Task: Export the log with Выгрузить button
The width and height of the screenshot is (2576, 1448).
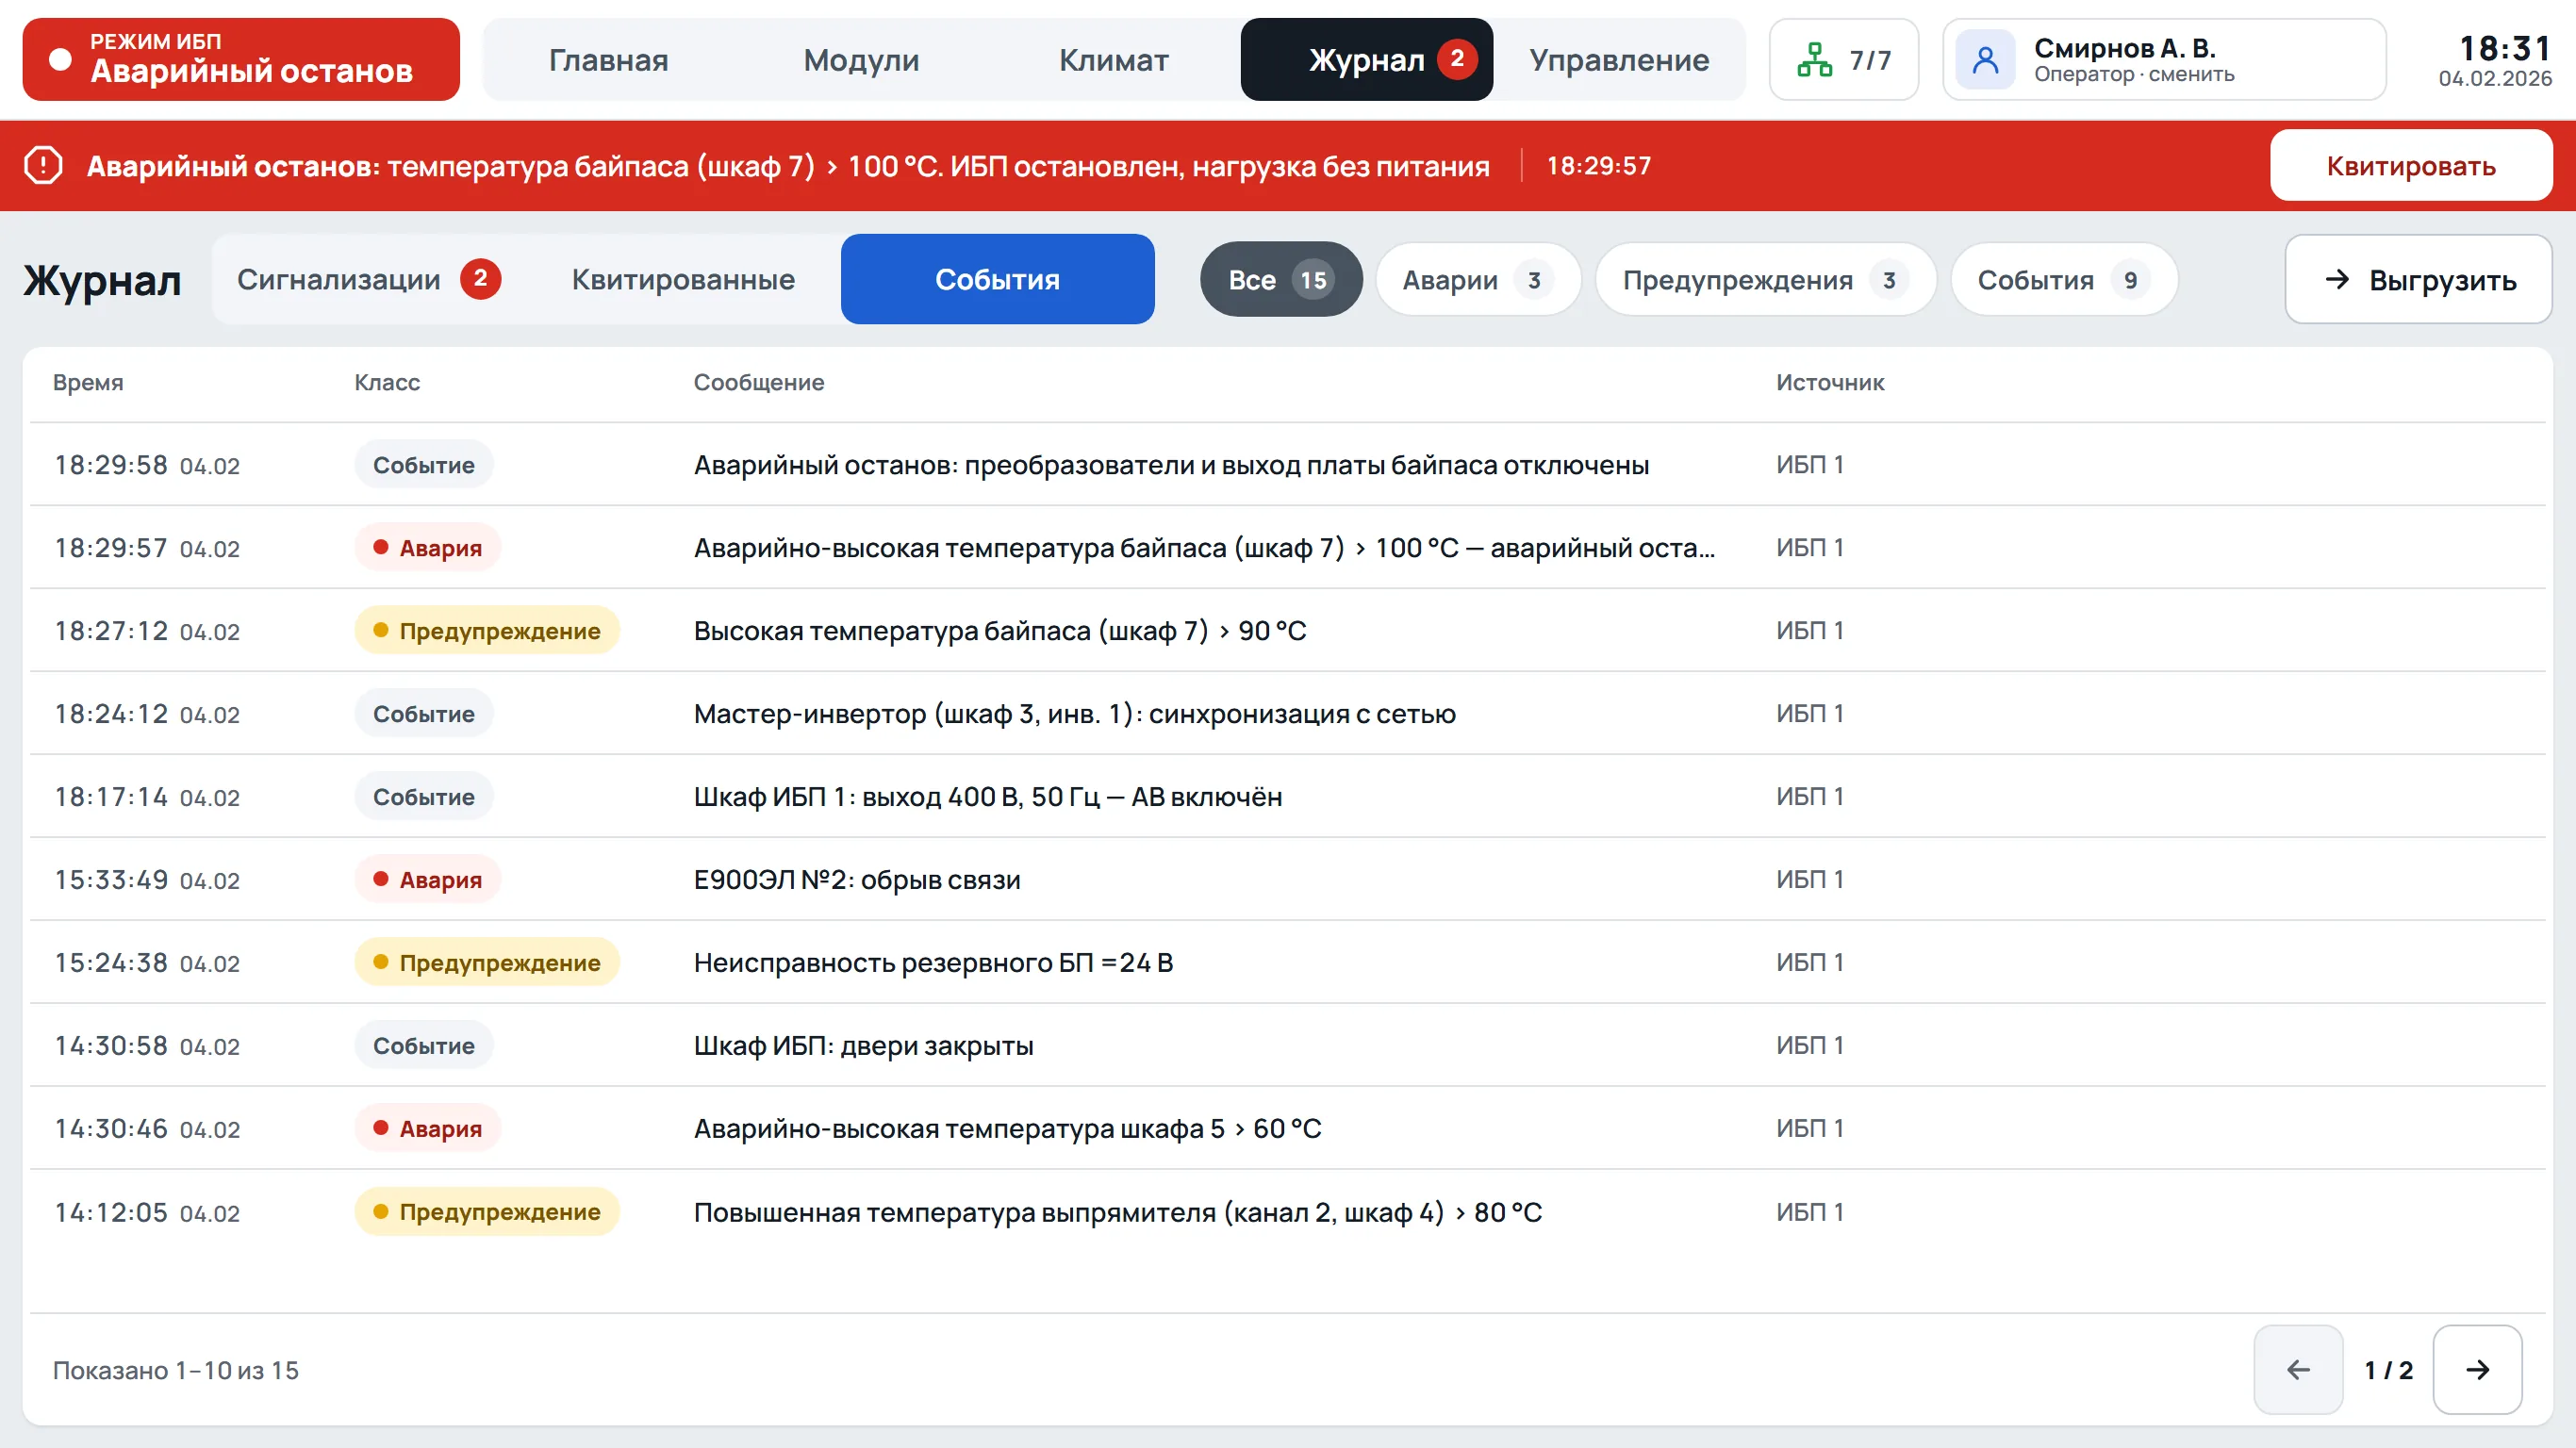Action: 2418,279
